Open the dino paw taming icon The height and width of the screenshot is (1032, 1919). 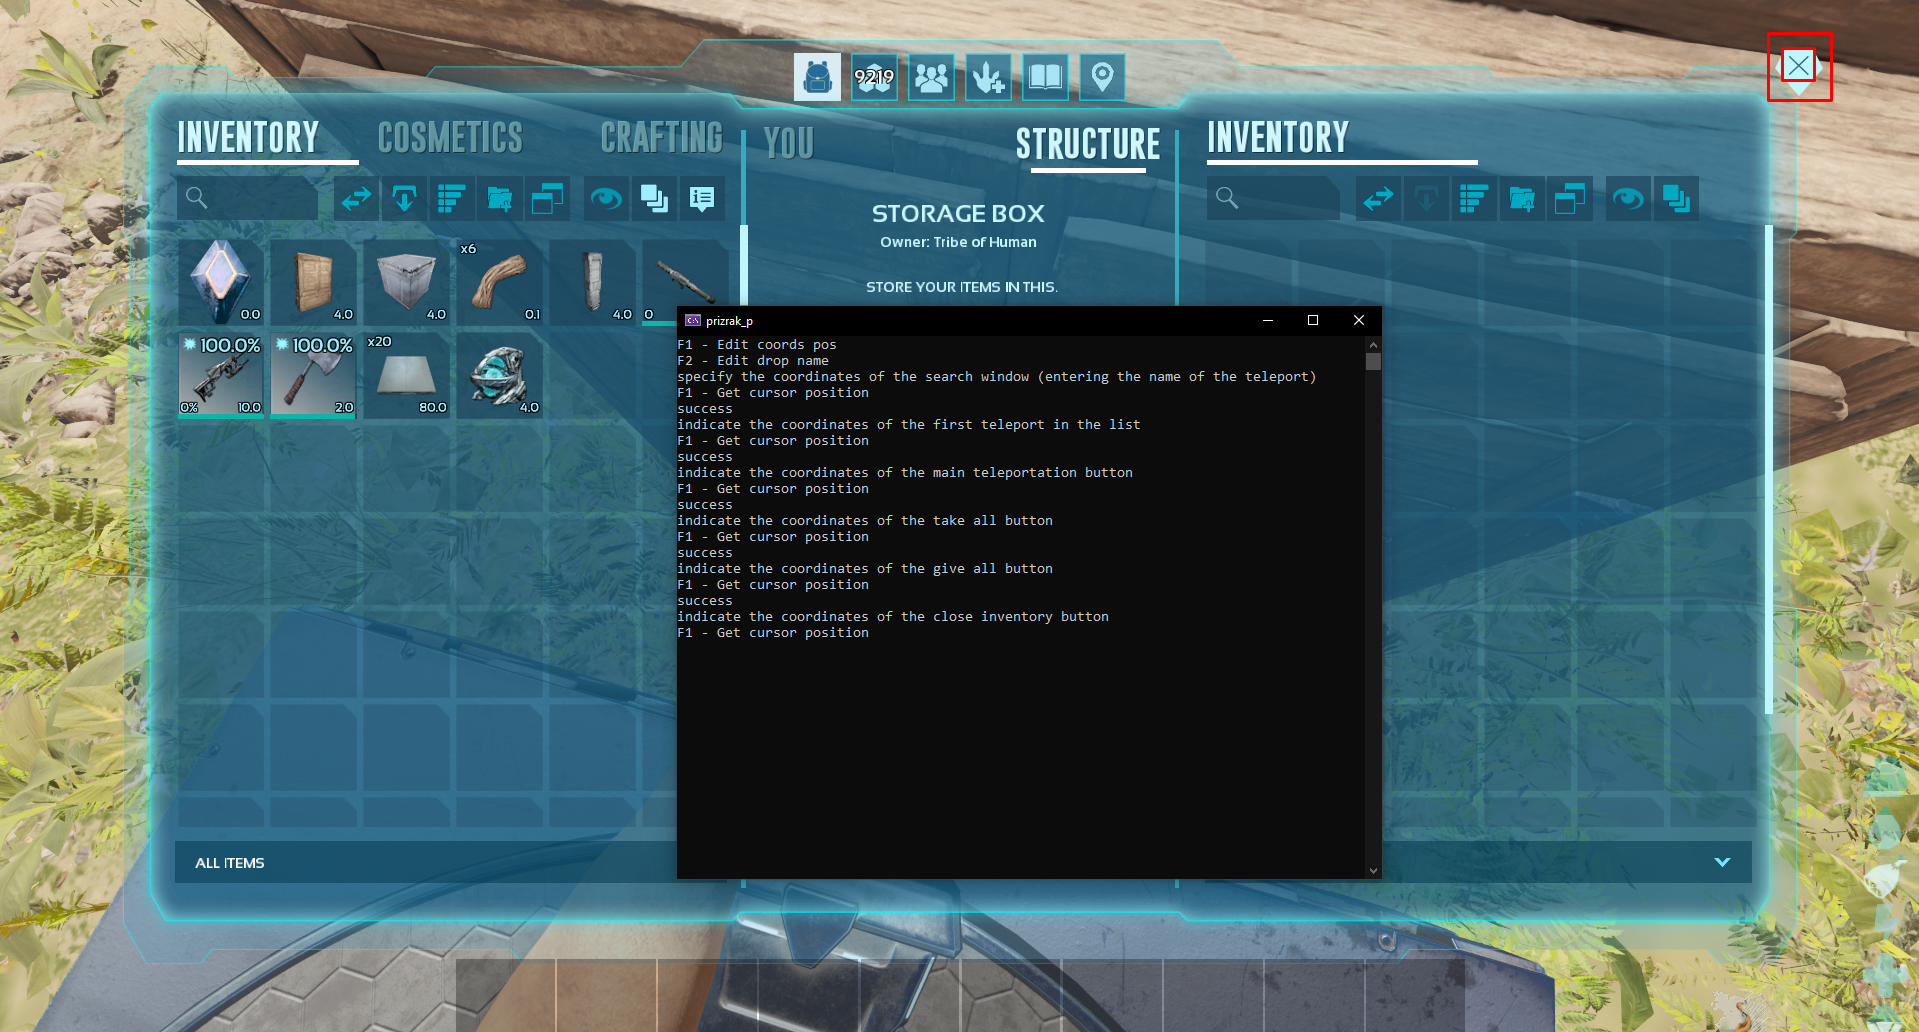pyautogui.click(x=988, y=77)
